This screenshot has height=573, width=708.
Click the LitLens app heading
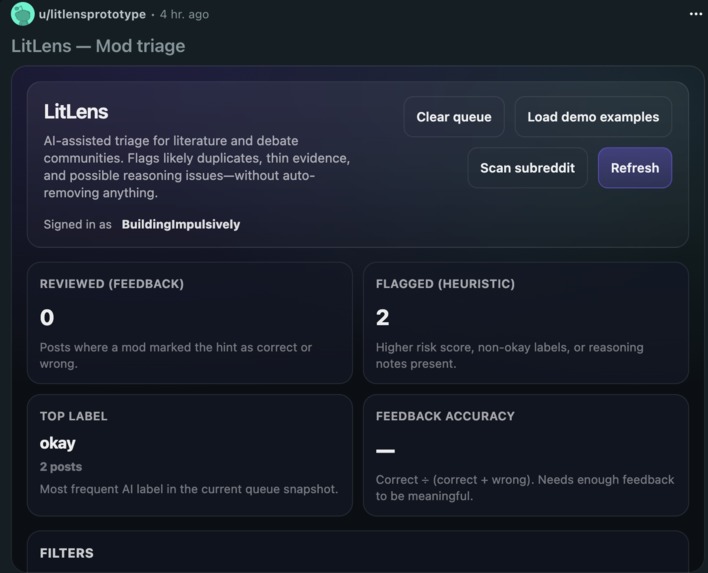(x=76, y=112)
